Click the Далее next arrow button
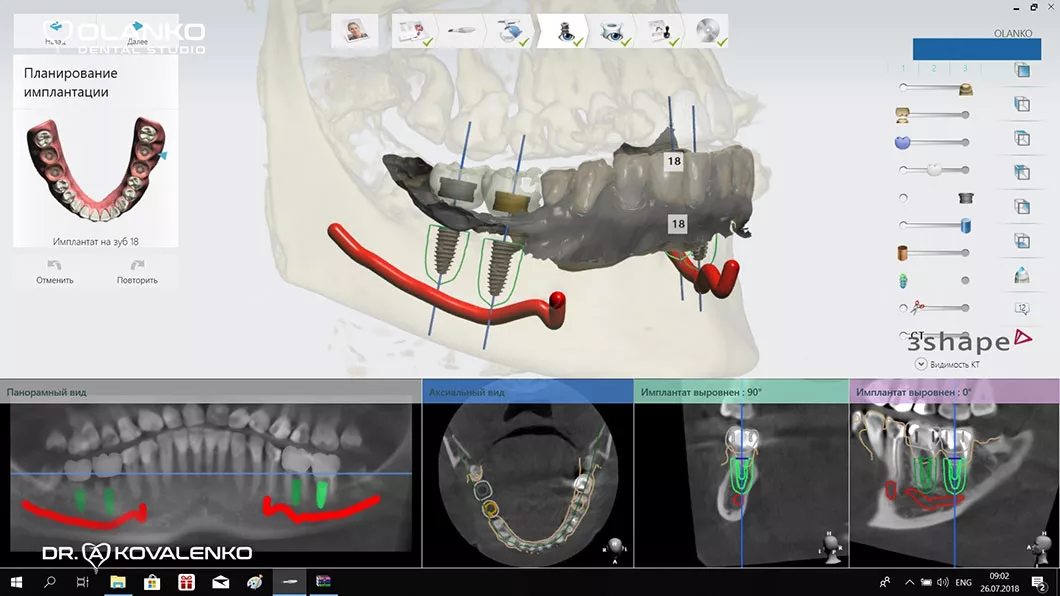The width and height of the screenshot is (1060, 596). point(137,30)
